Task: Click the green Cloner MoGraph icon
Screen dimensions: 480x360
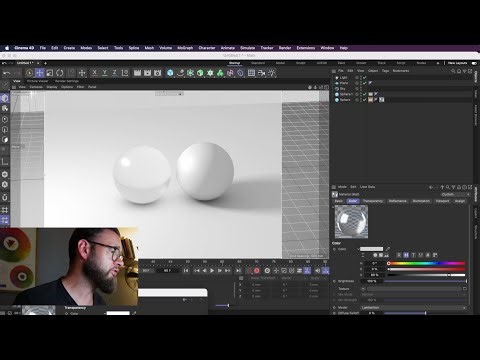Action: (x=210, y=73)
